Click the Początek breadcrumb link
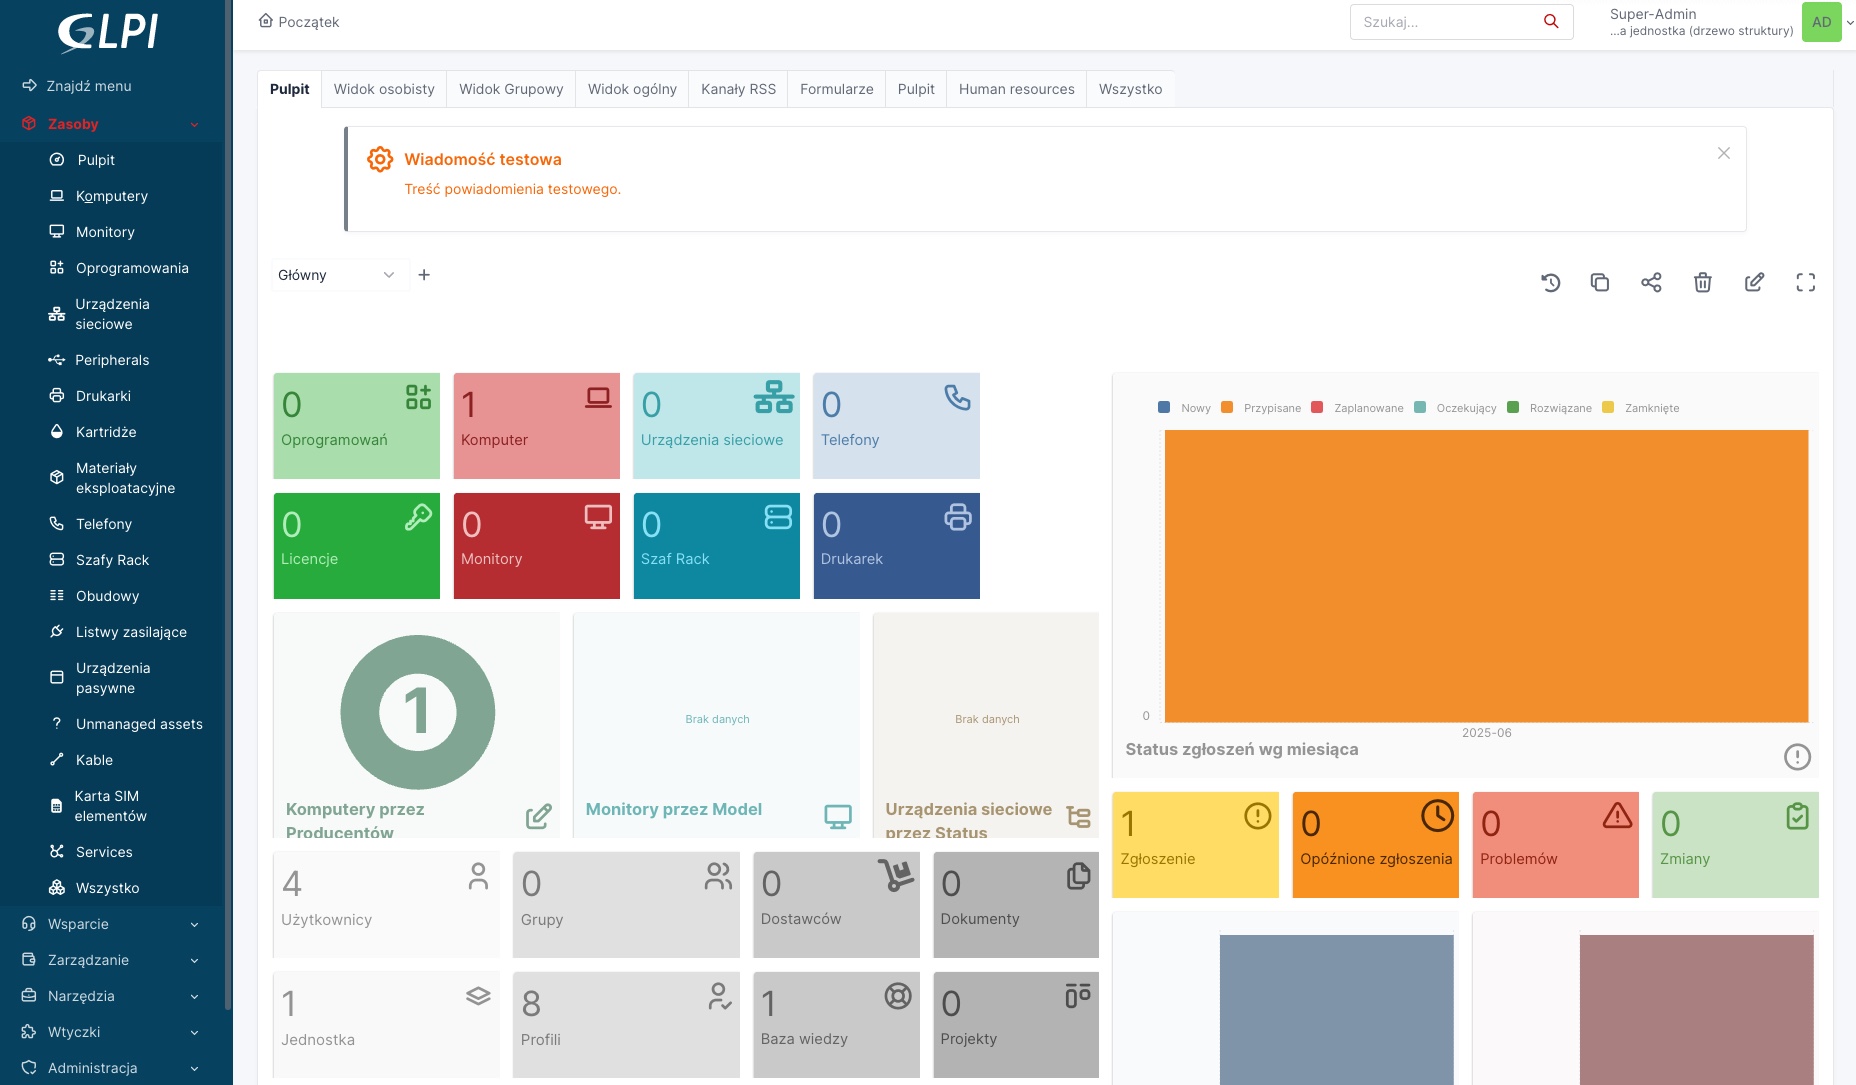The width and height of the screenshot is (1856, 1085). coord(299,22)
